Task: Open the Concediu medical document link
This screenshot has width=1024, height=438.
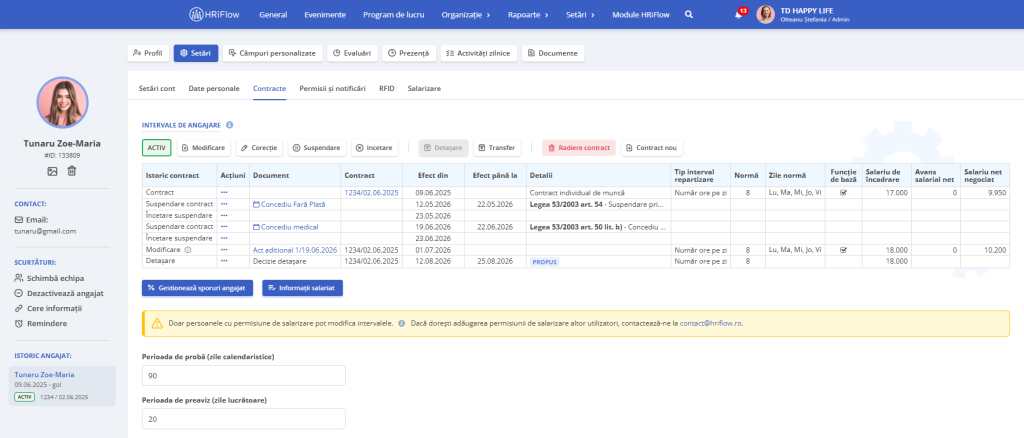Action: [285, 227]
